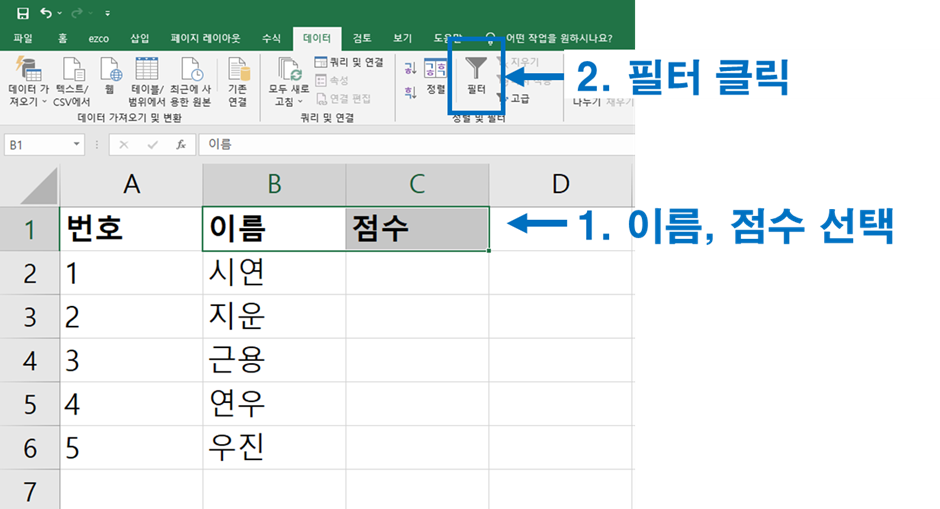
Task: Open Customize Quick Access Toolbar dropdown
Action: point(107,13)
